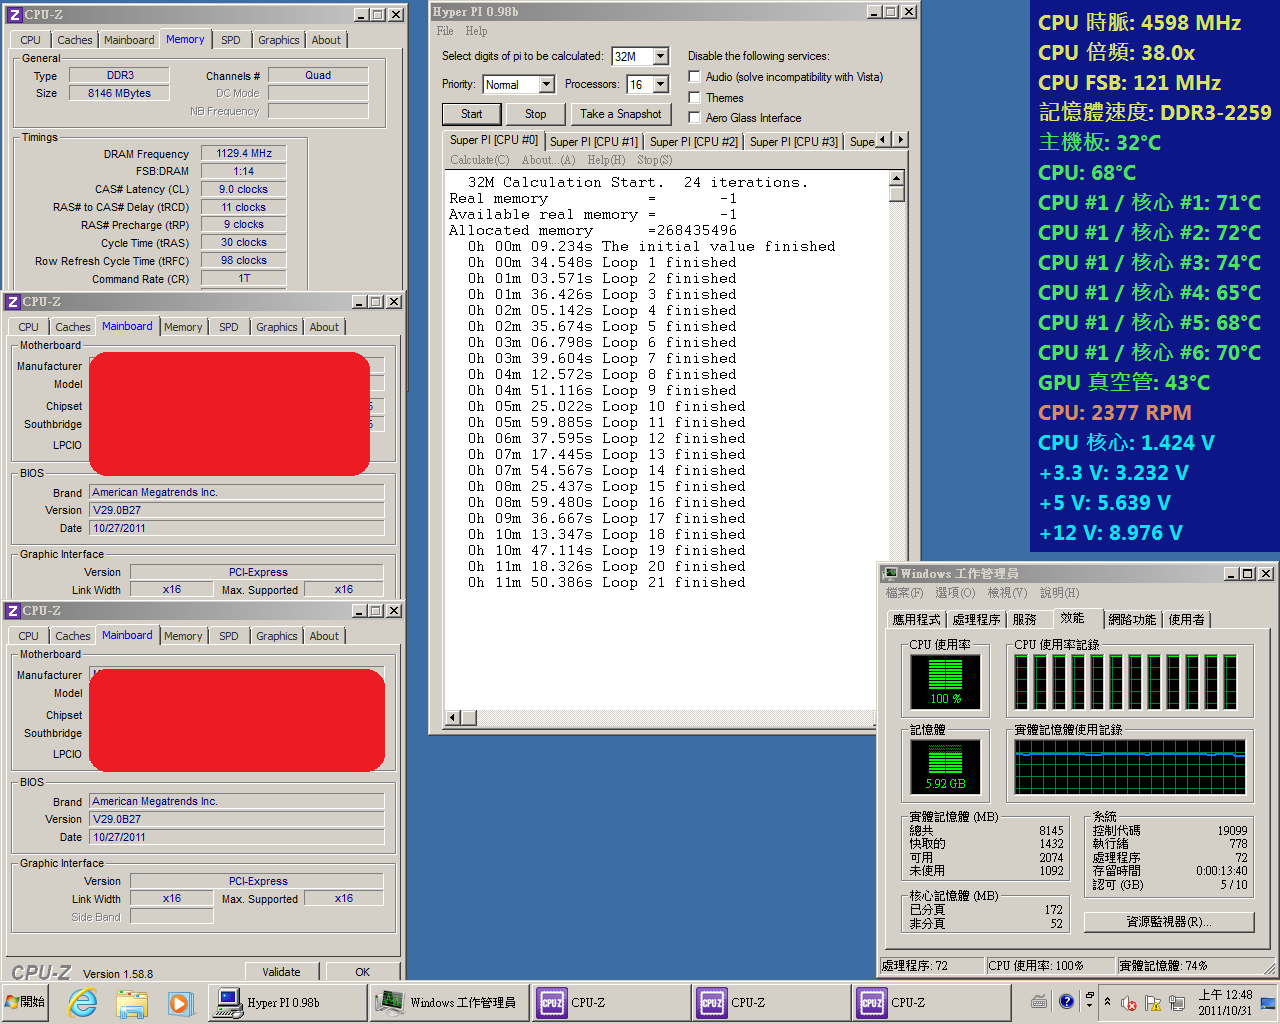
Task: Click Task Manager title bar icon
Action: (890, 574)
